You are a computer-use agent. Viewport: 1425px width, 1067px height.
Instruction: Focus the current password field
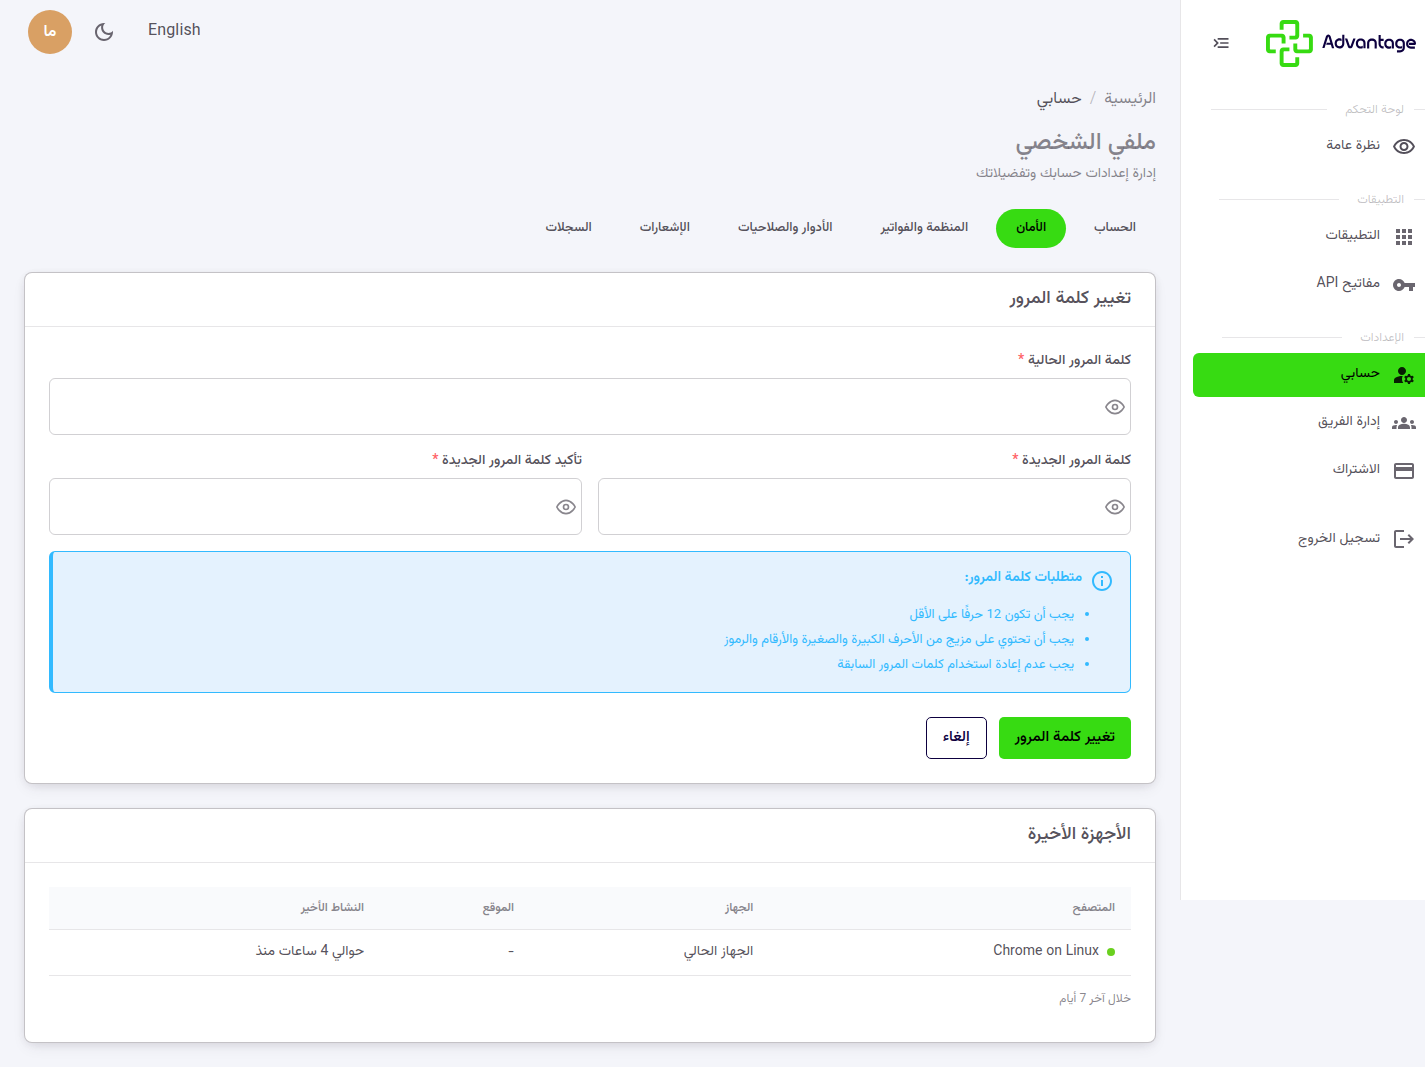[x=590, y=407]
